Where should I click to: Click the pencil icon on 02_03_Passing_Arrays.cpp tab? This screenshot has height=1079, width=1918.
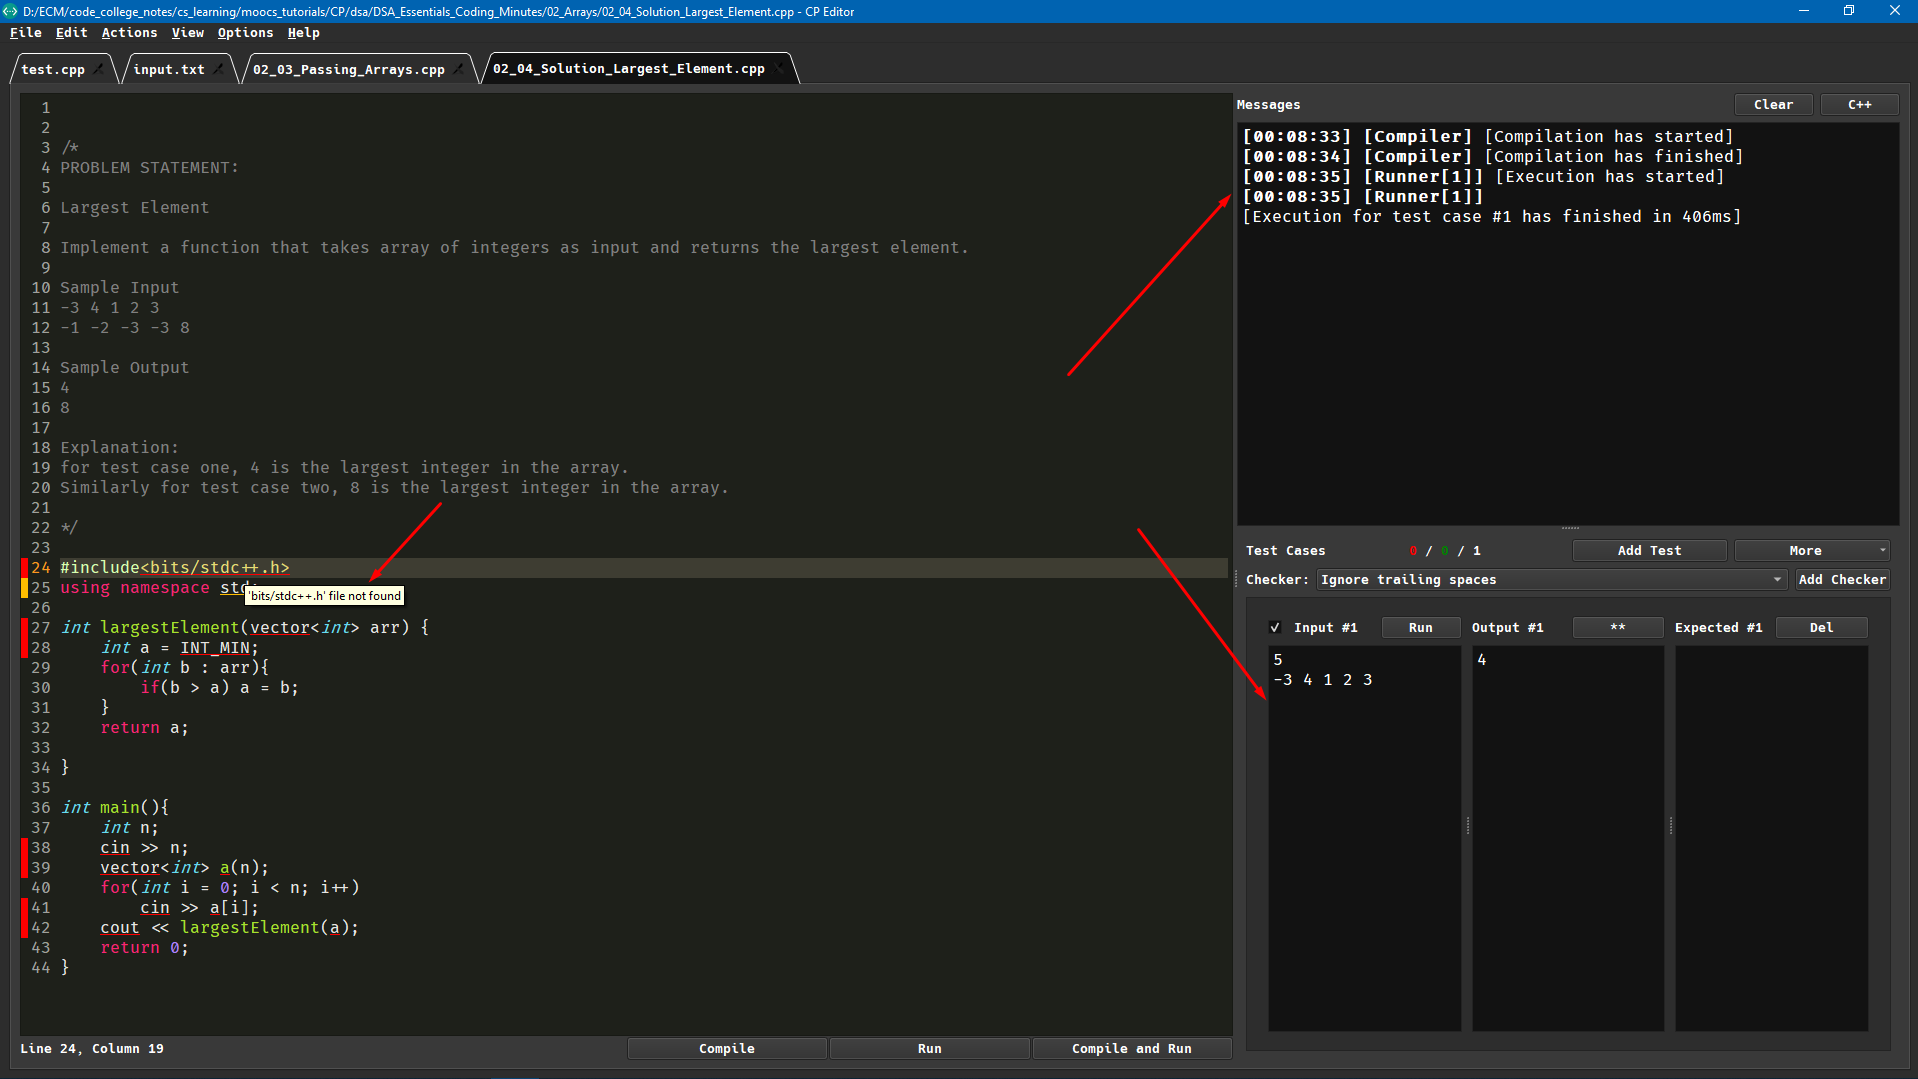point(459,70)
